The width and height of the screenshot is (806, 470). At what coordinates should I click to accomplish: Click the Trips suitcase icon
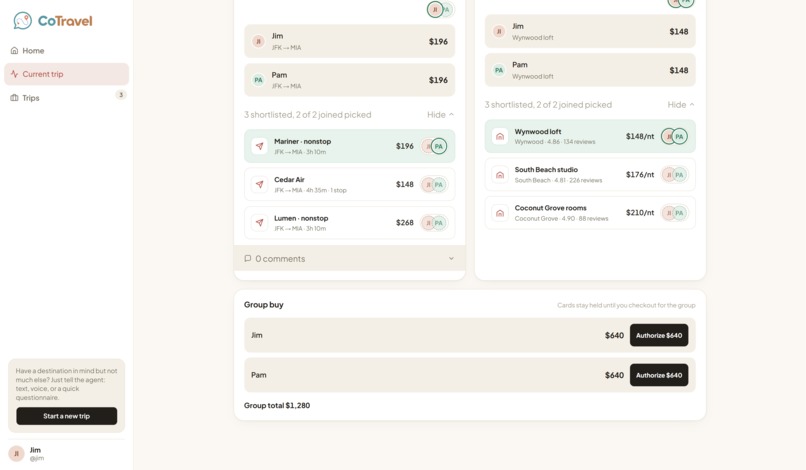[x=14, y=98]
